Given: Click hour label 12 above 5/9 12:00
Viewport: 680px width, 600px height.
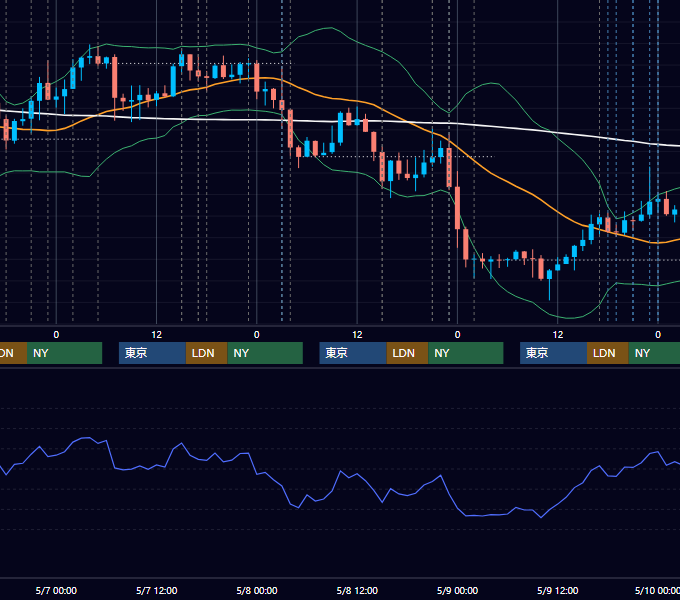Looking at the screenshot, I should click(x=558, y=335).
